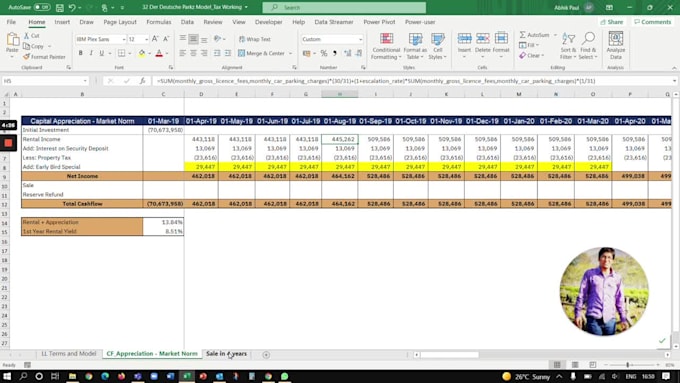Click column H header
The width and height of the screenshot is (680, 383).
(x=340, y=94)
